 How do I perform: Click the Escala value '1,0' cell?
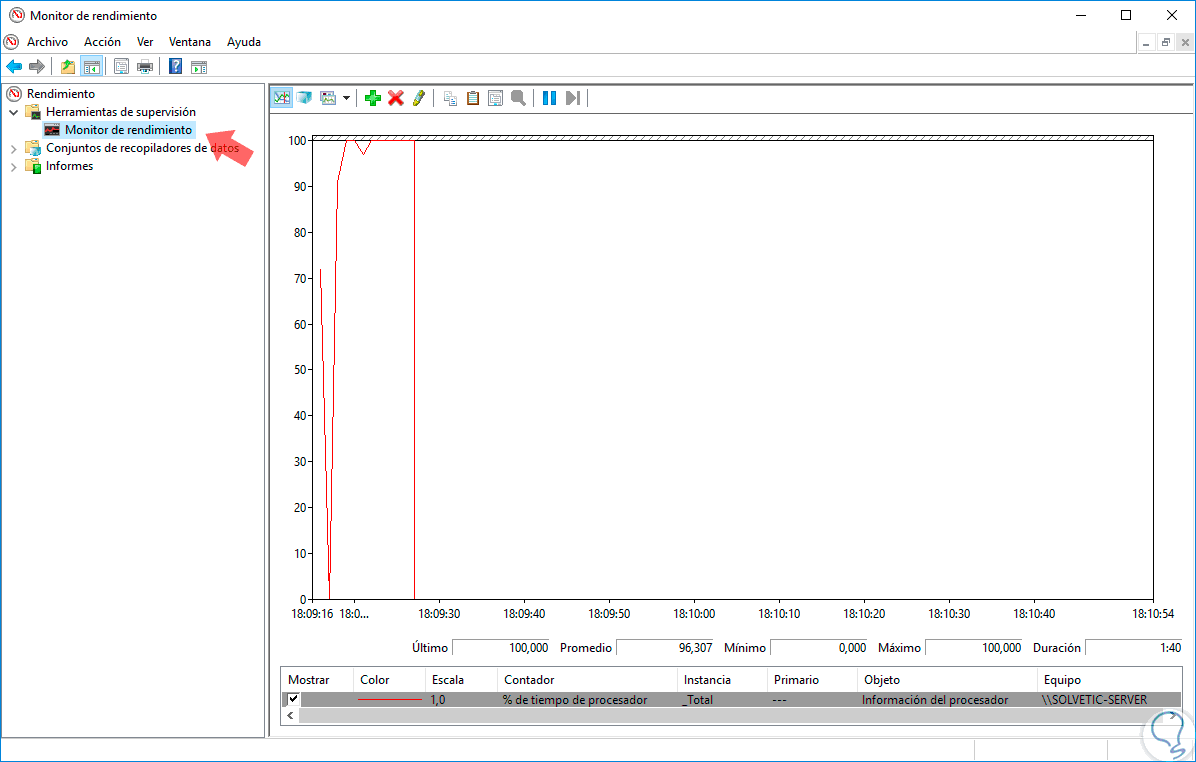[x=438, y=699]
